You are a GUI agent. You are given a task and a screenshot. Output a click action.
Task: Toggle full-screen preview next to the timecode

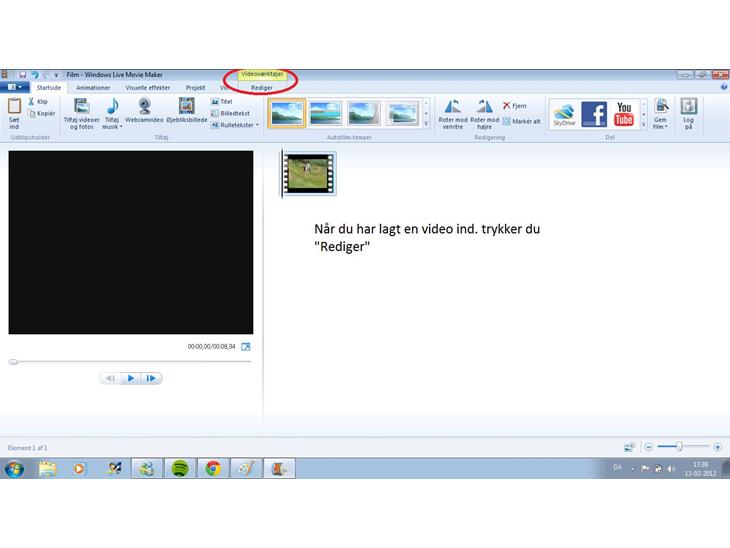(x=246, y=347)
